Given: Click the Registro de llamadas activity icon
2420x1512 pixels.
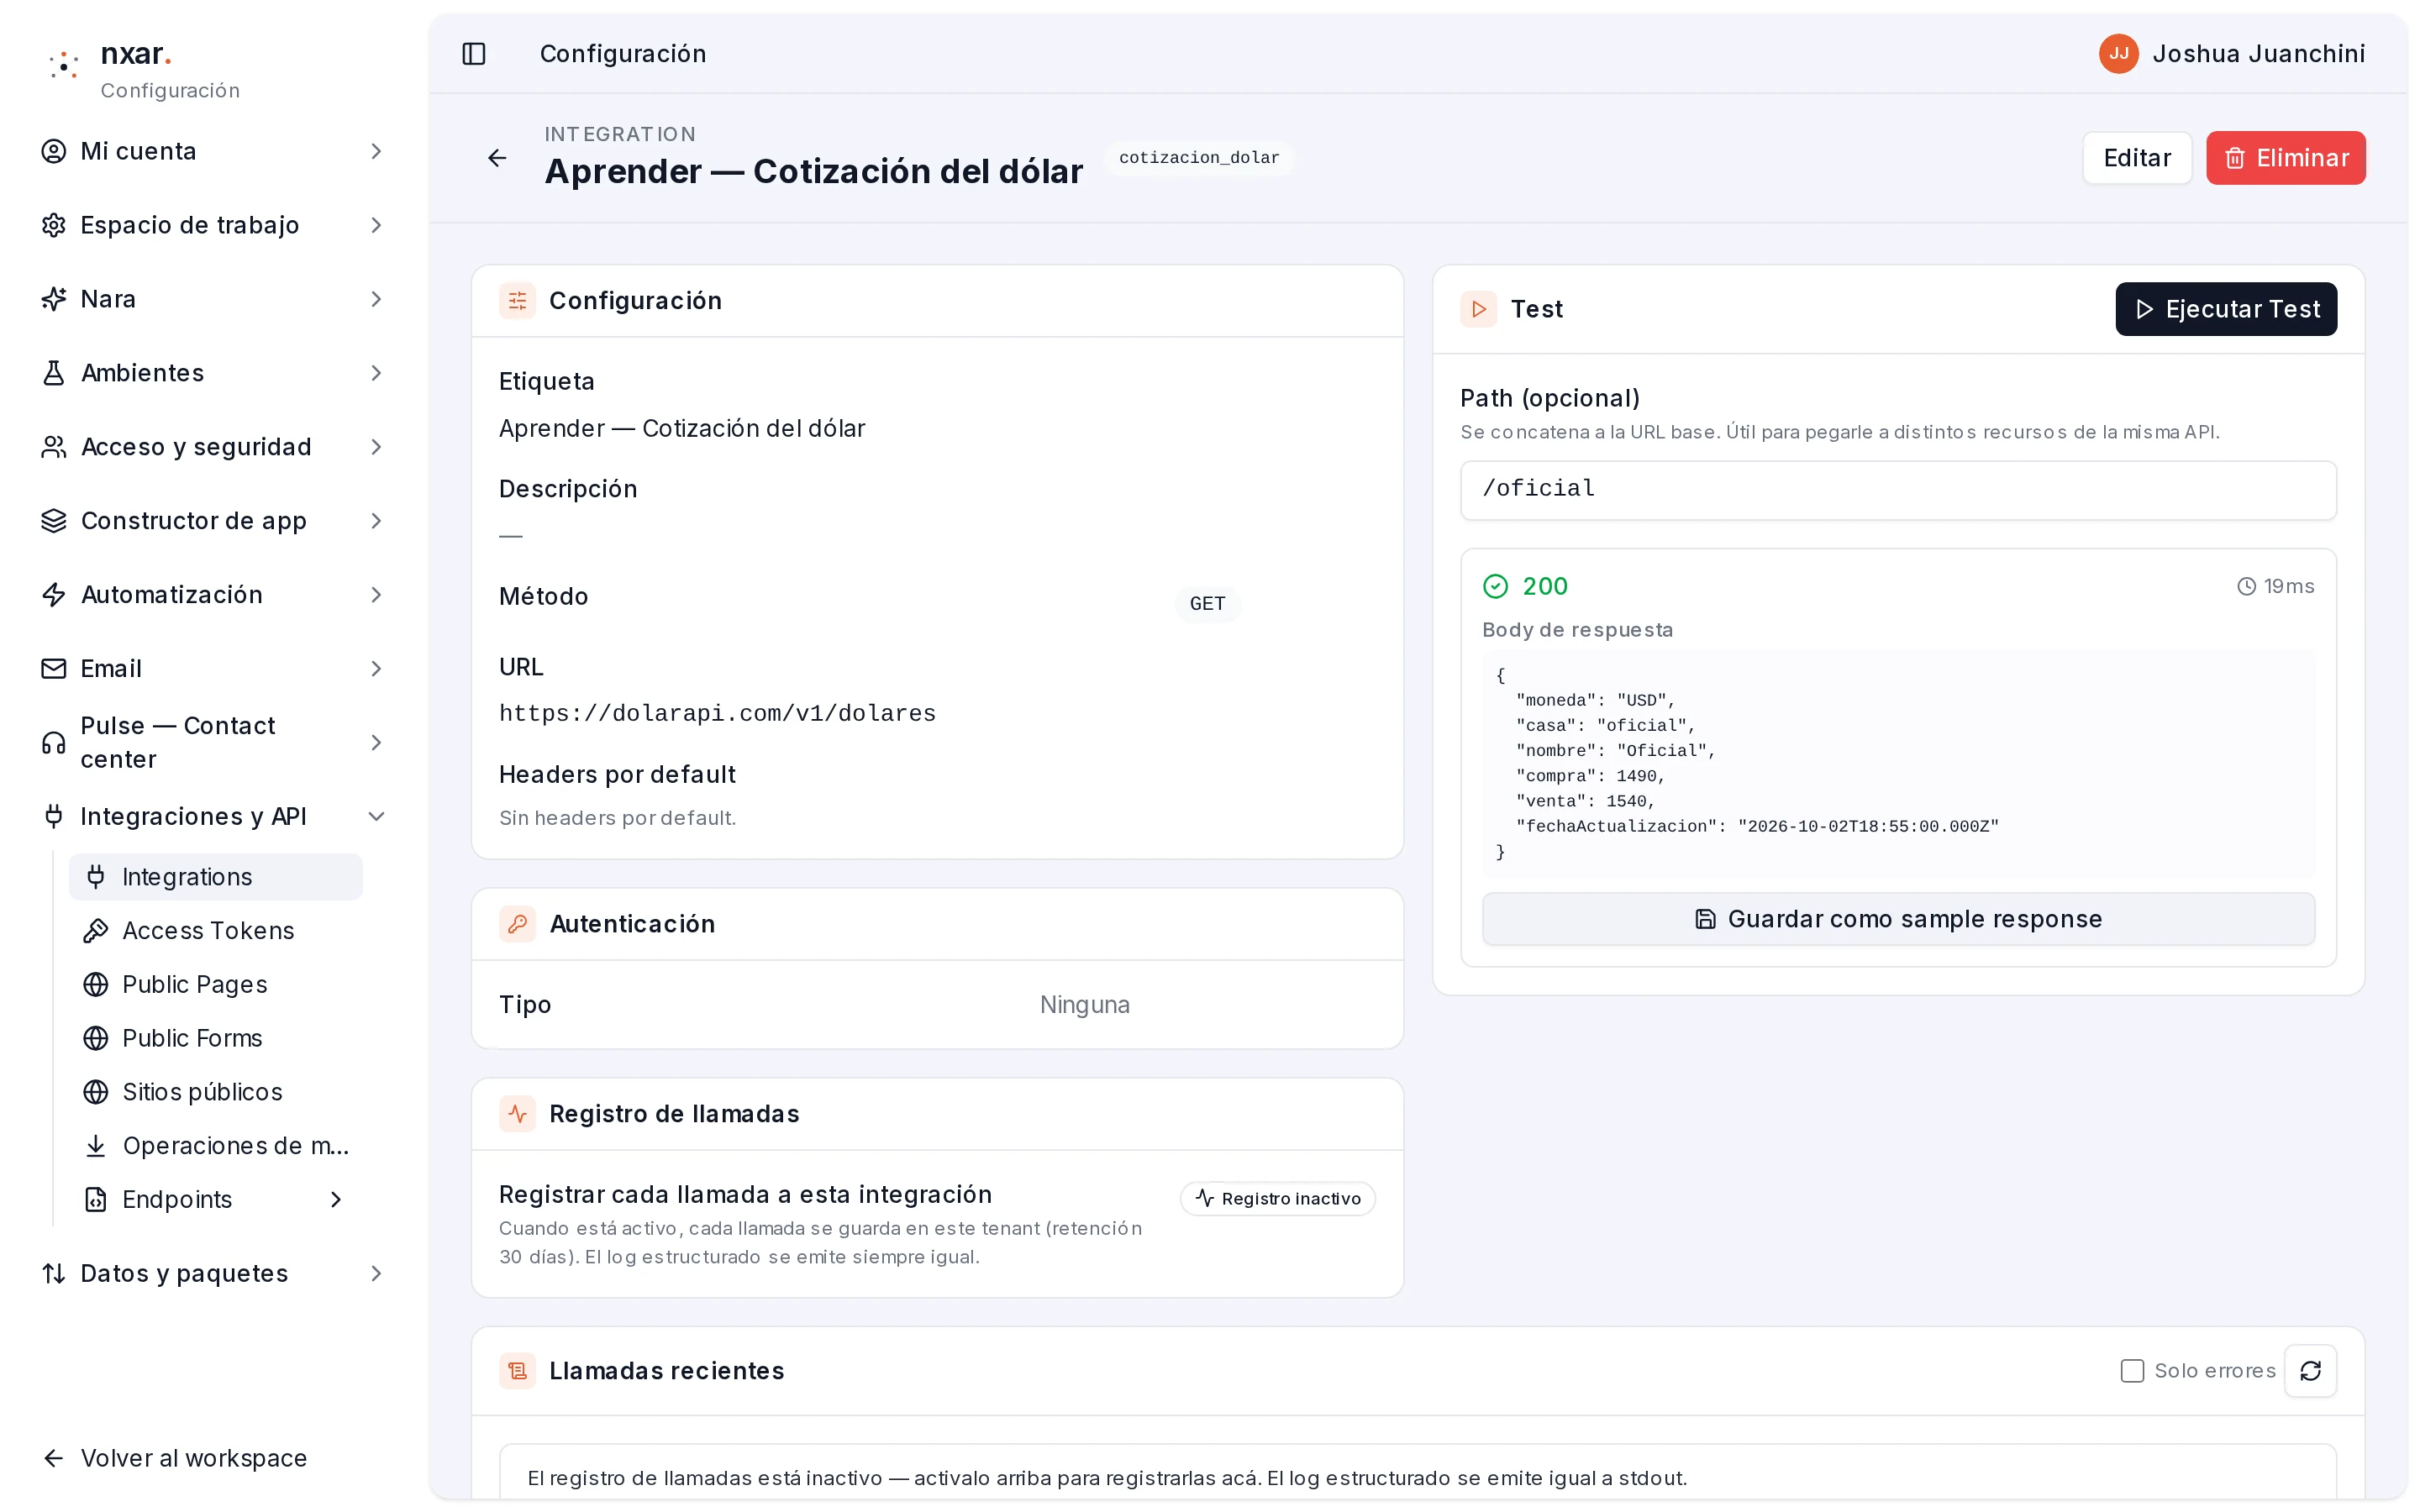Looking at the screenshot, I should click(518, 1114).
